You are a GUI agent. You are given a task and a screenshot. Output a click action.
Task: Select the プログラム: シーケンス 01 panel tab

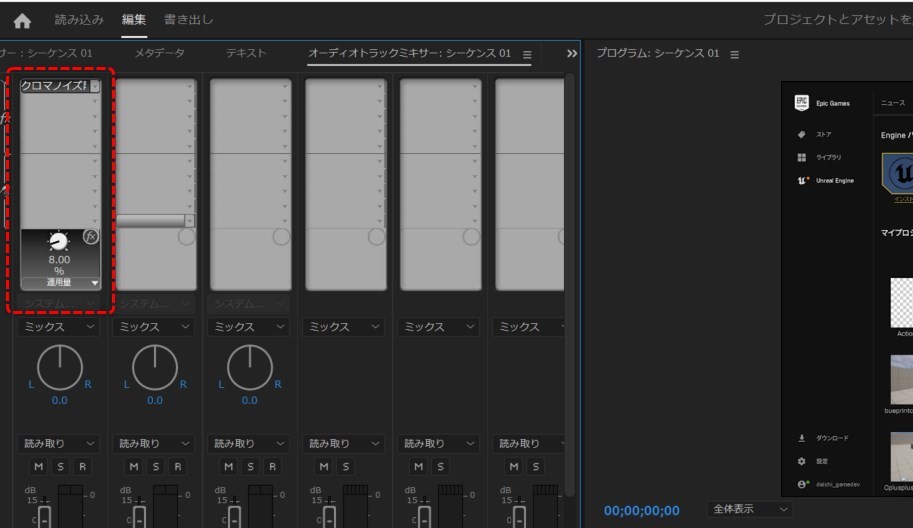[657, 54]
